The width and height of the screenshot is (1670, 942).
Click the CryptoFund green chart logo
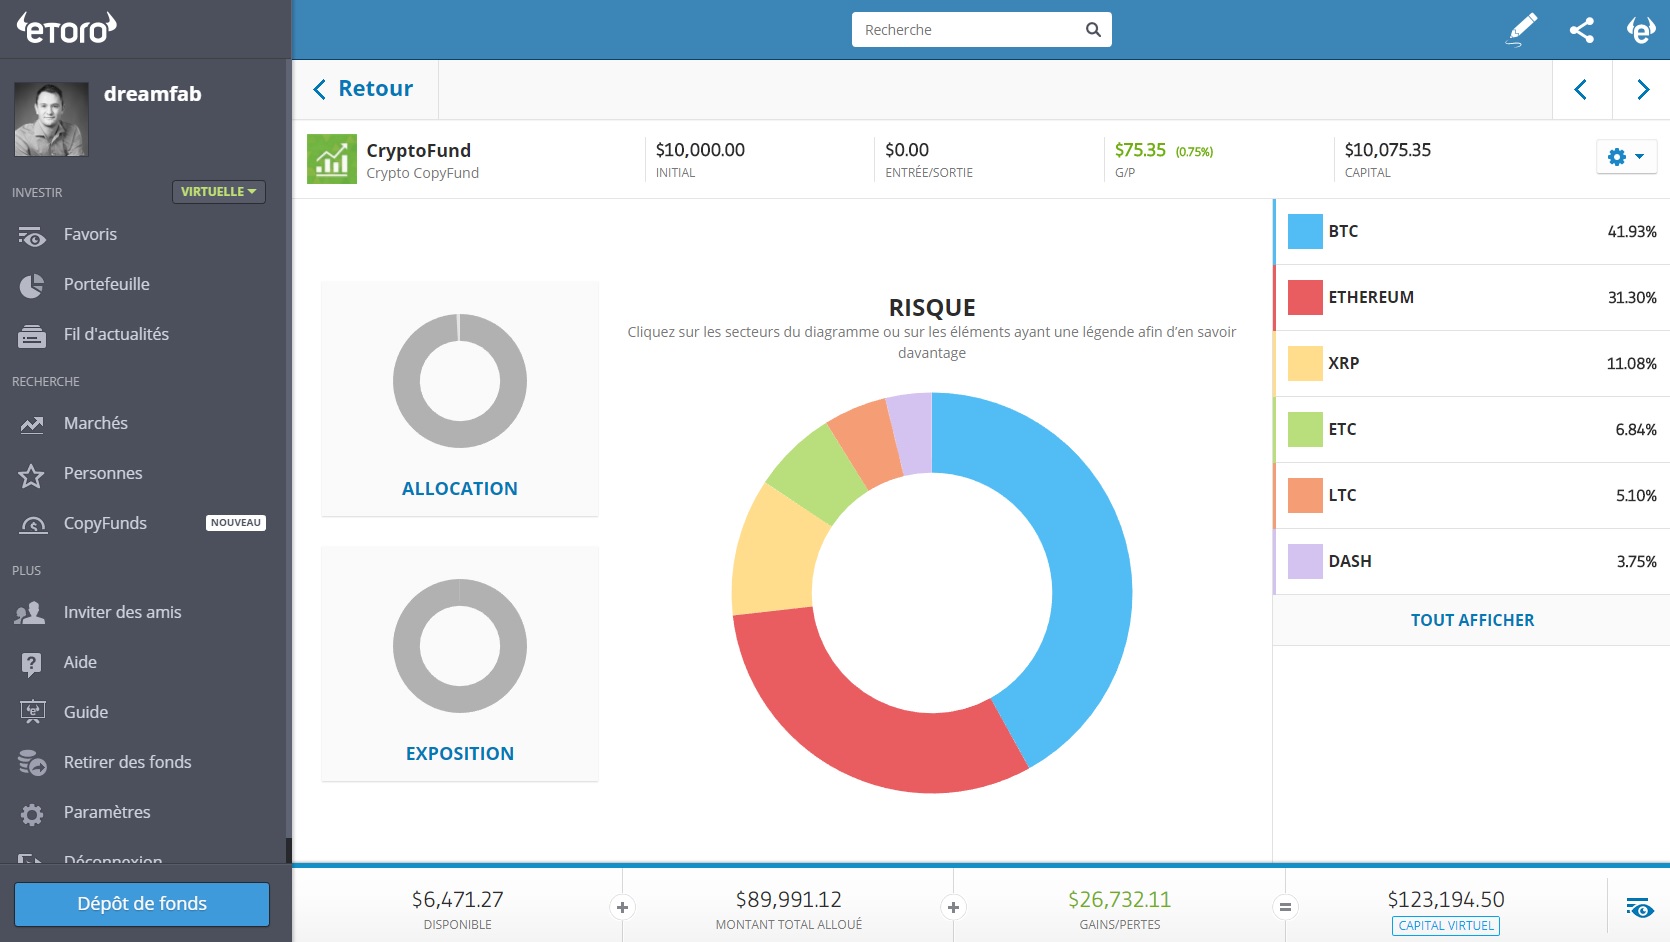click(x=331, y=159)
